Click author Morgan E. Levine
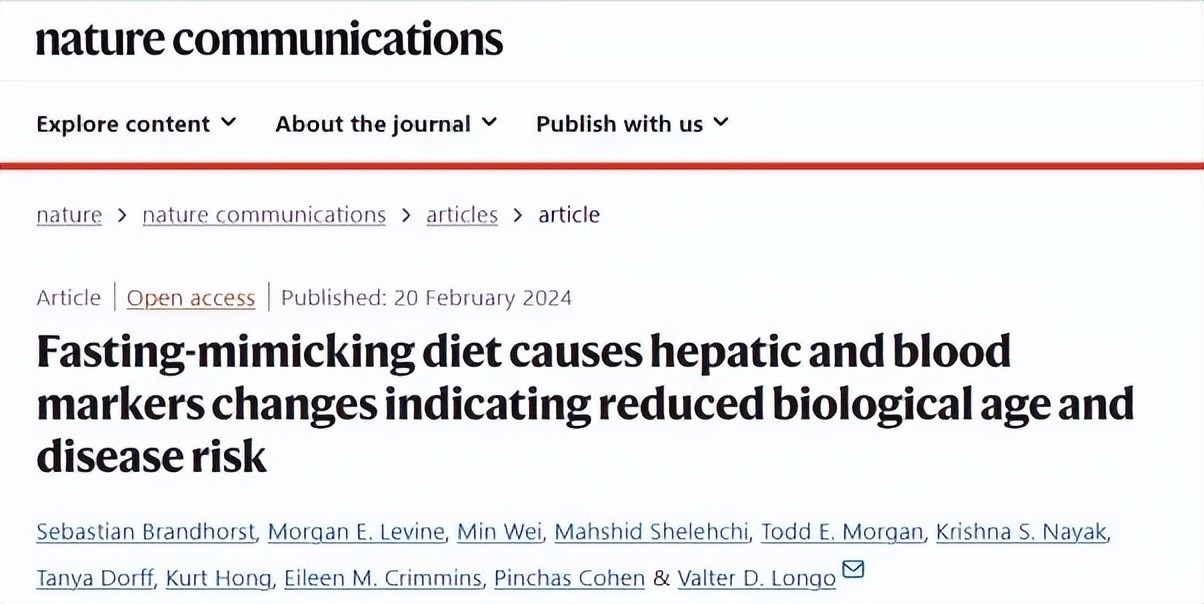 (x=356, y=532)
